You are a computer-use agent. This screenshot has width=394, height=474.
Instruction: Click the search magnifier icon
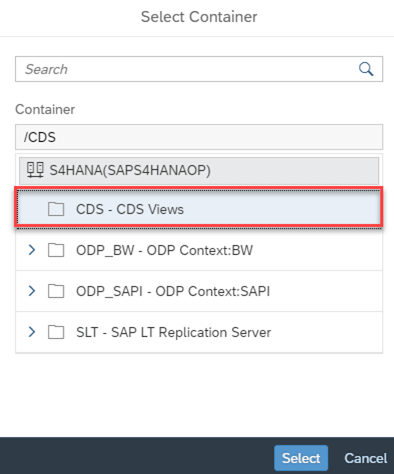366,69
